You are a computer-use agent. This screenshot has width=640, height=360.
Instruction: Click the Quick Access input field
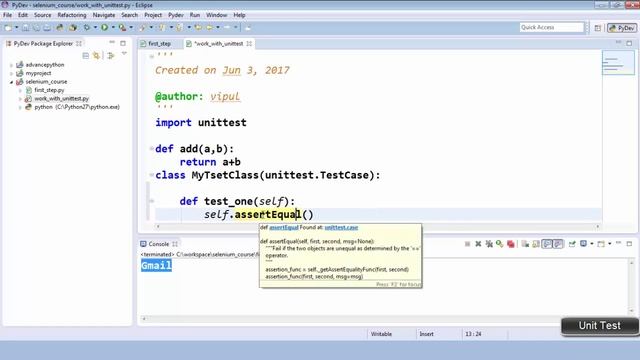click(x=551, y=27)
